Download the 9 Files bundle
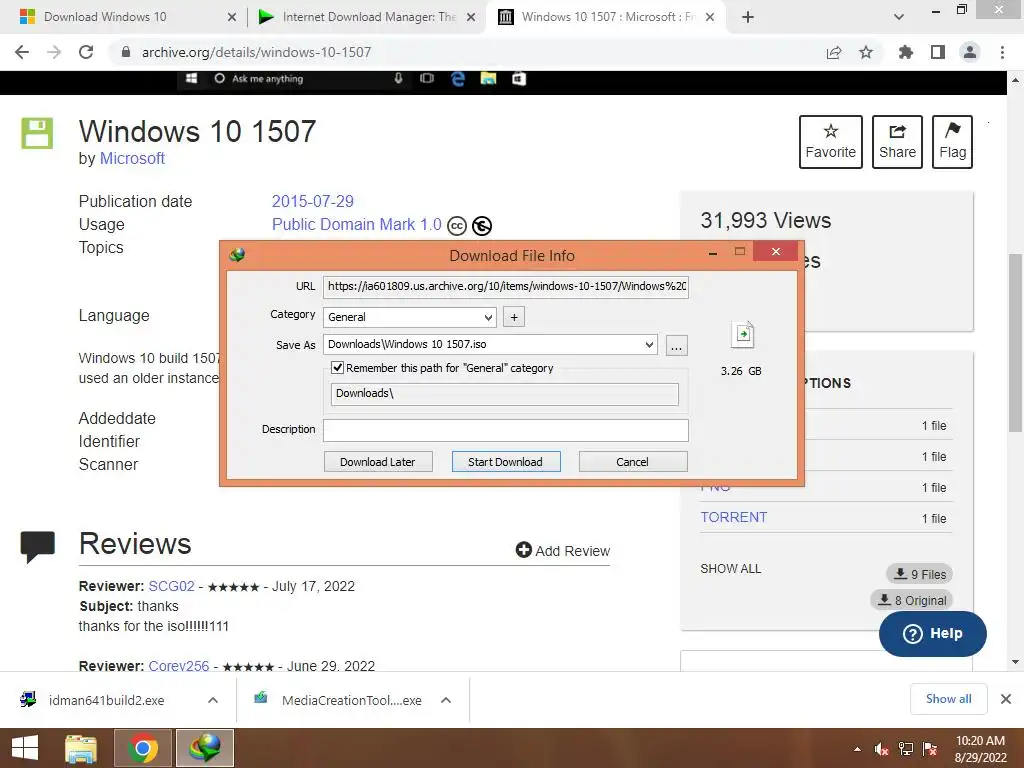Screen dimensions: 1024x768 click(x=920, y=574)
